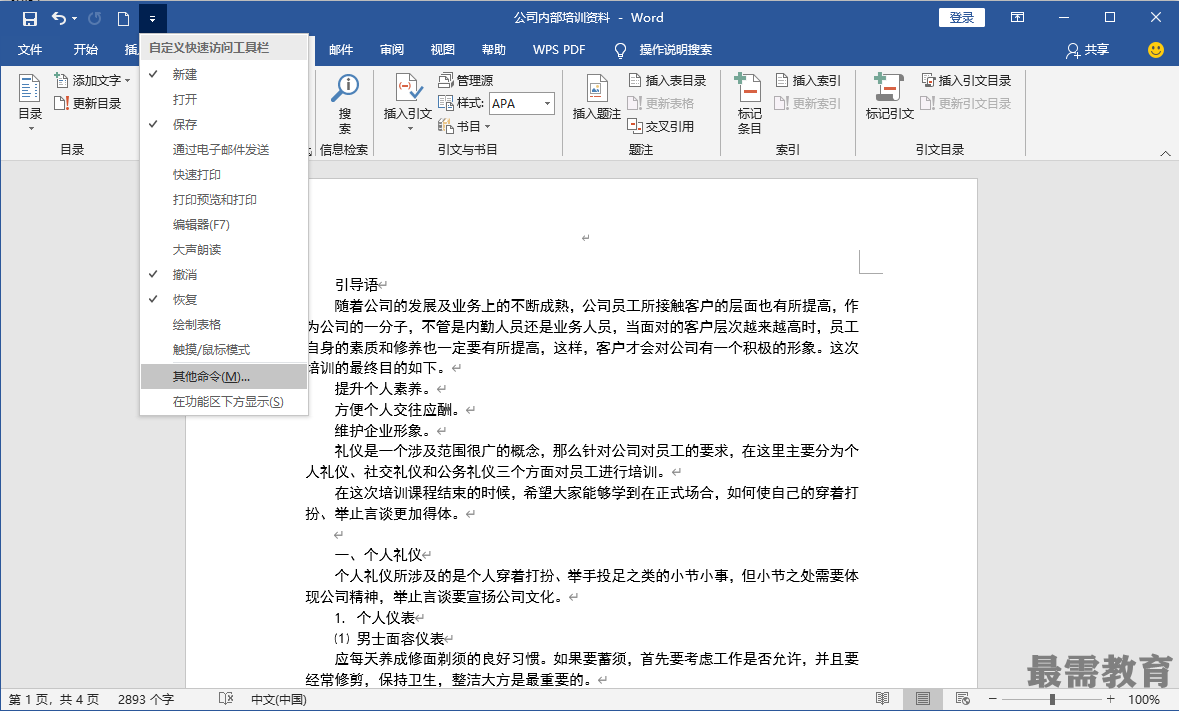Click Cross-reference (交叉引用) icon

635,126
